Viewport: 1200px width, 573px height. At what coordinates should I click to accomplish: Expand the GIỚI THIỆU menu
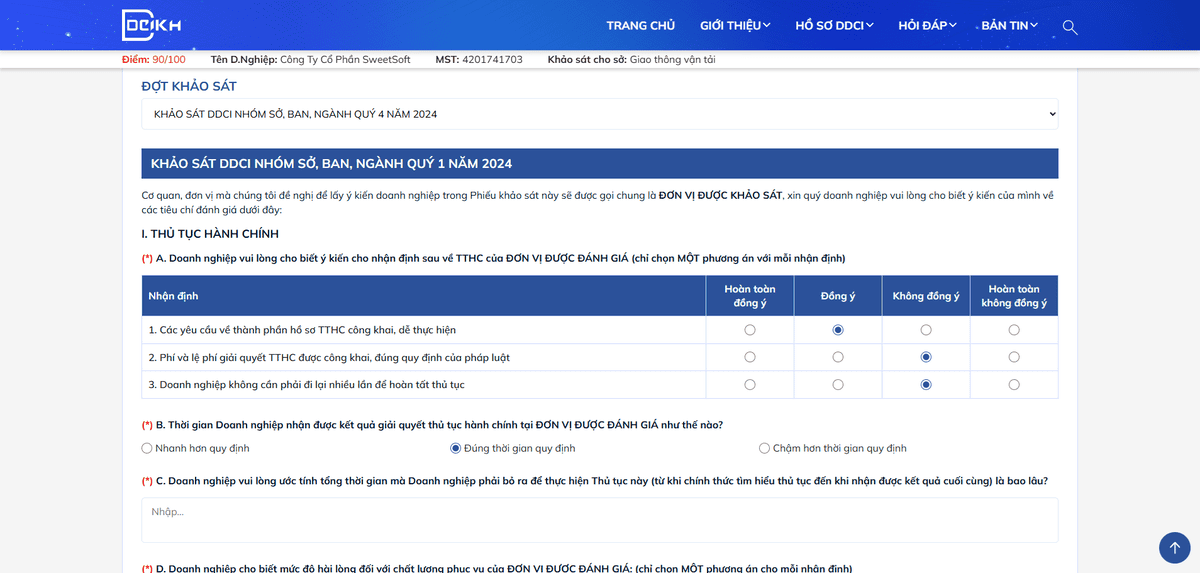pyautogui.click(x=735, y=26)
